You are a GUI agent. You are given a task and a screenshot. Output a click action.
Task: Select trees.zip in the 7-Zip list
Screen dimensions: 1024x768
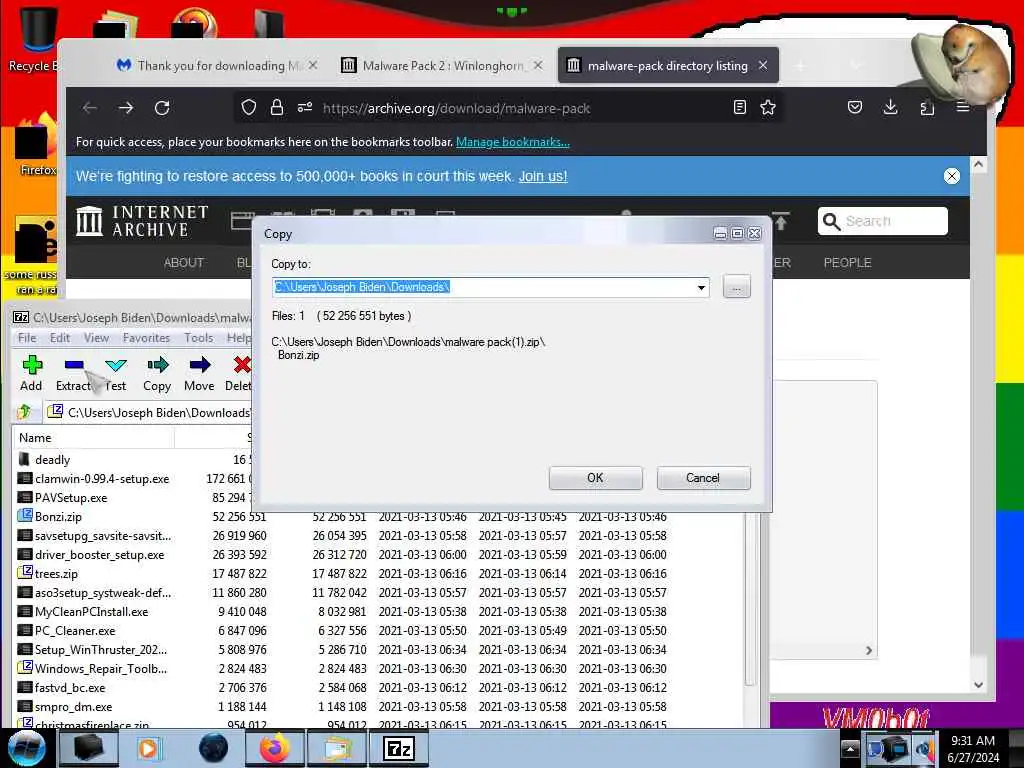(56, 573)
